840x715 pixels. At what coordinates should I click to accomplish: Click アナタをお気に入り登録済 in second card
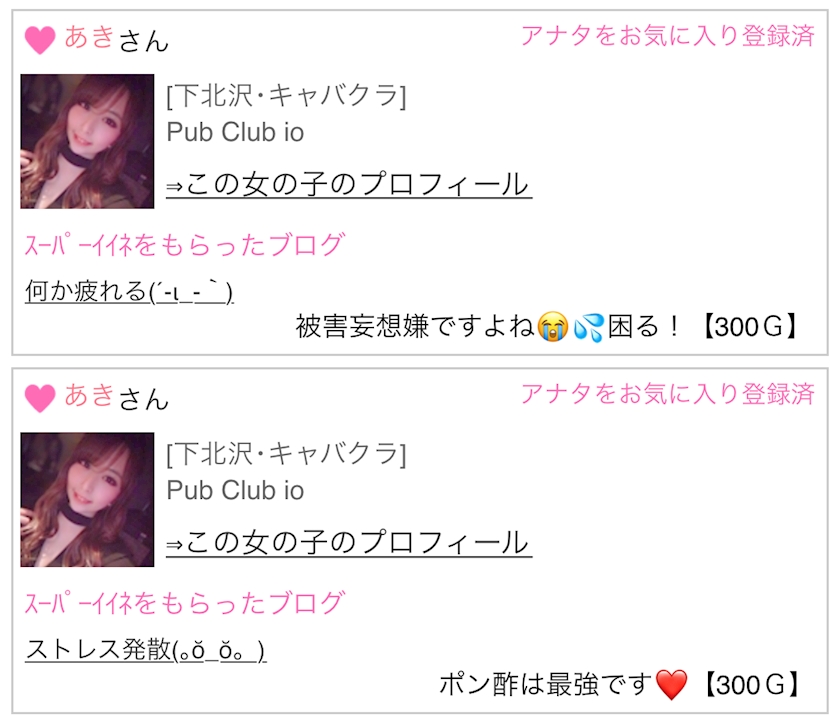pyautogui.click(x=668, y=394)
